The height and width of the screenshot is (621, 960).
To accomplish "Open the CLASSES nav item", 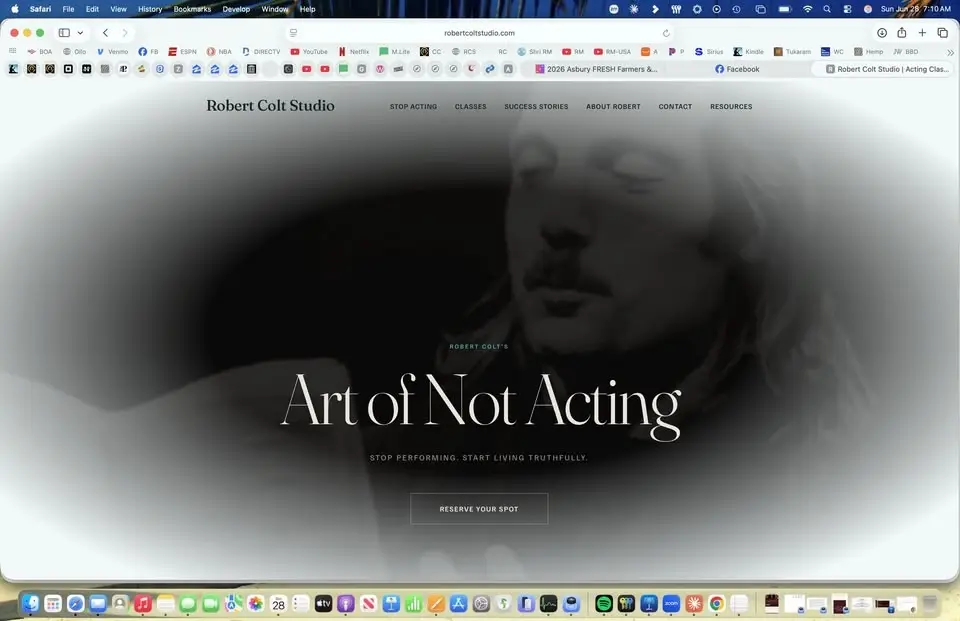I will click(x=470, y=107).
